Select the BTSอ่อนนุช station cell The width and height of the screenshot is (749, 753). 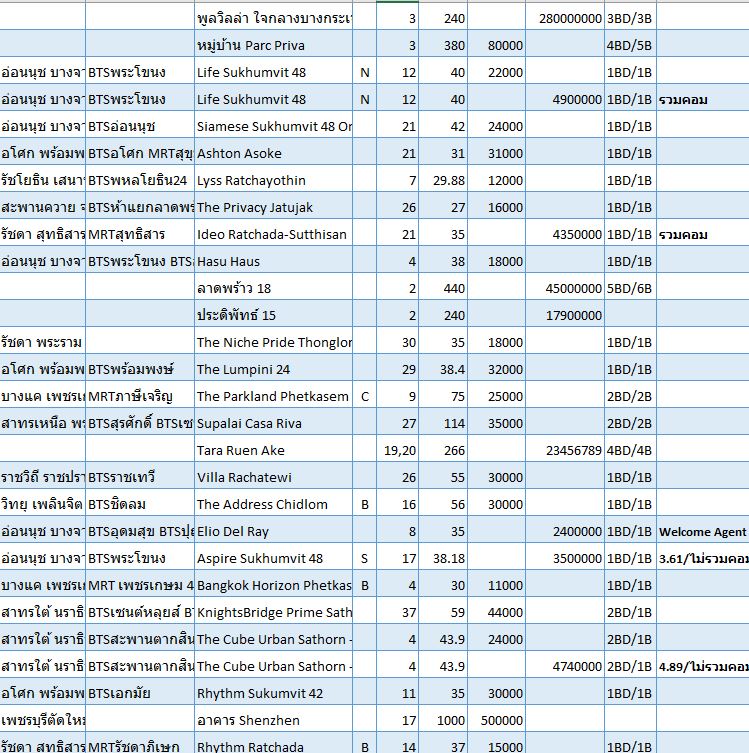click(x=140, y=126)
